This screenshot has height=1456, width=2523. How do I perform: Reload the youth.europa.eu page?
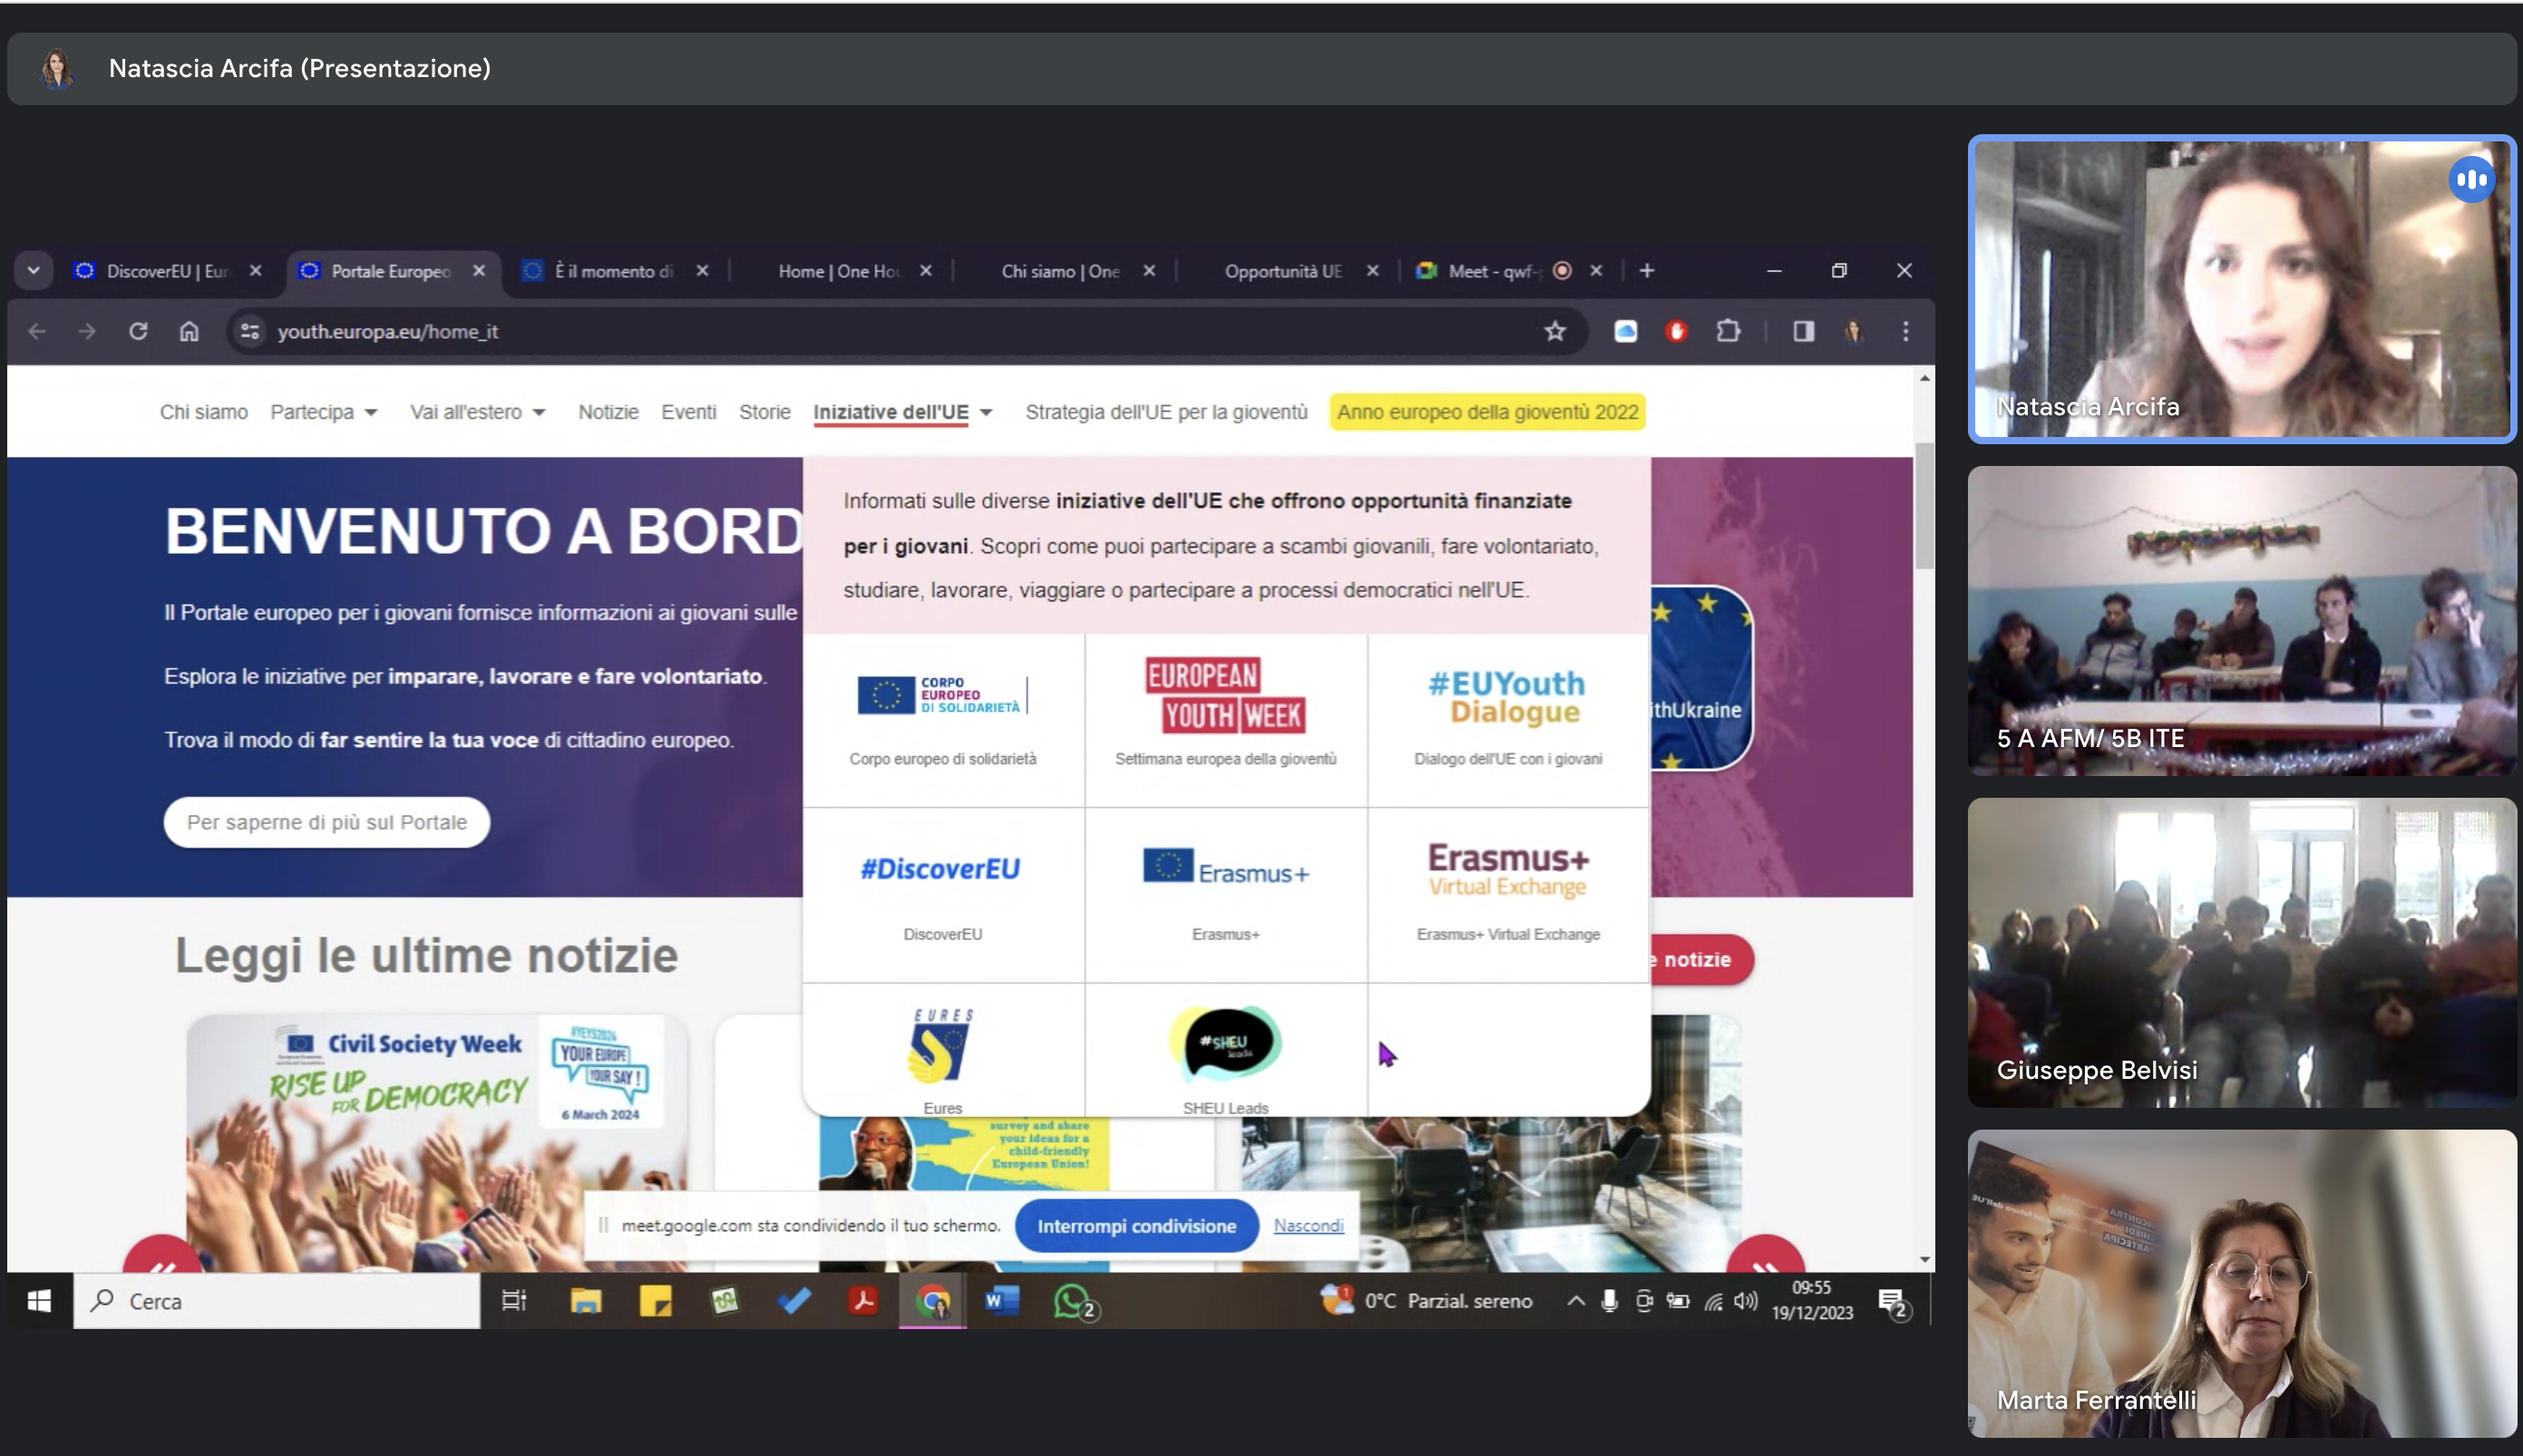(138, 331)
